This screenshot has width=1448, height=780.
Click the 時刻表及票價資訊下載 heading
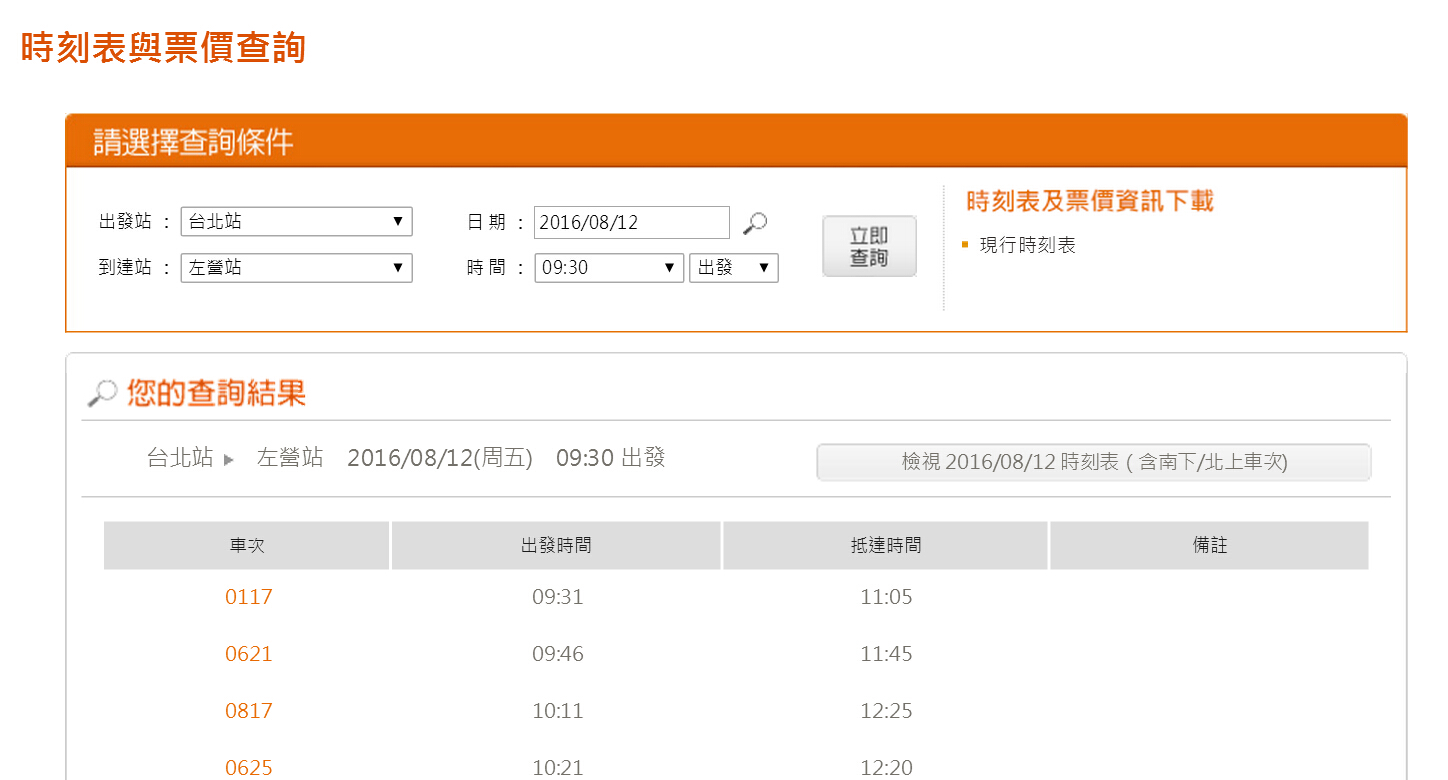click(x=1090, y=201)
